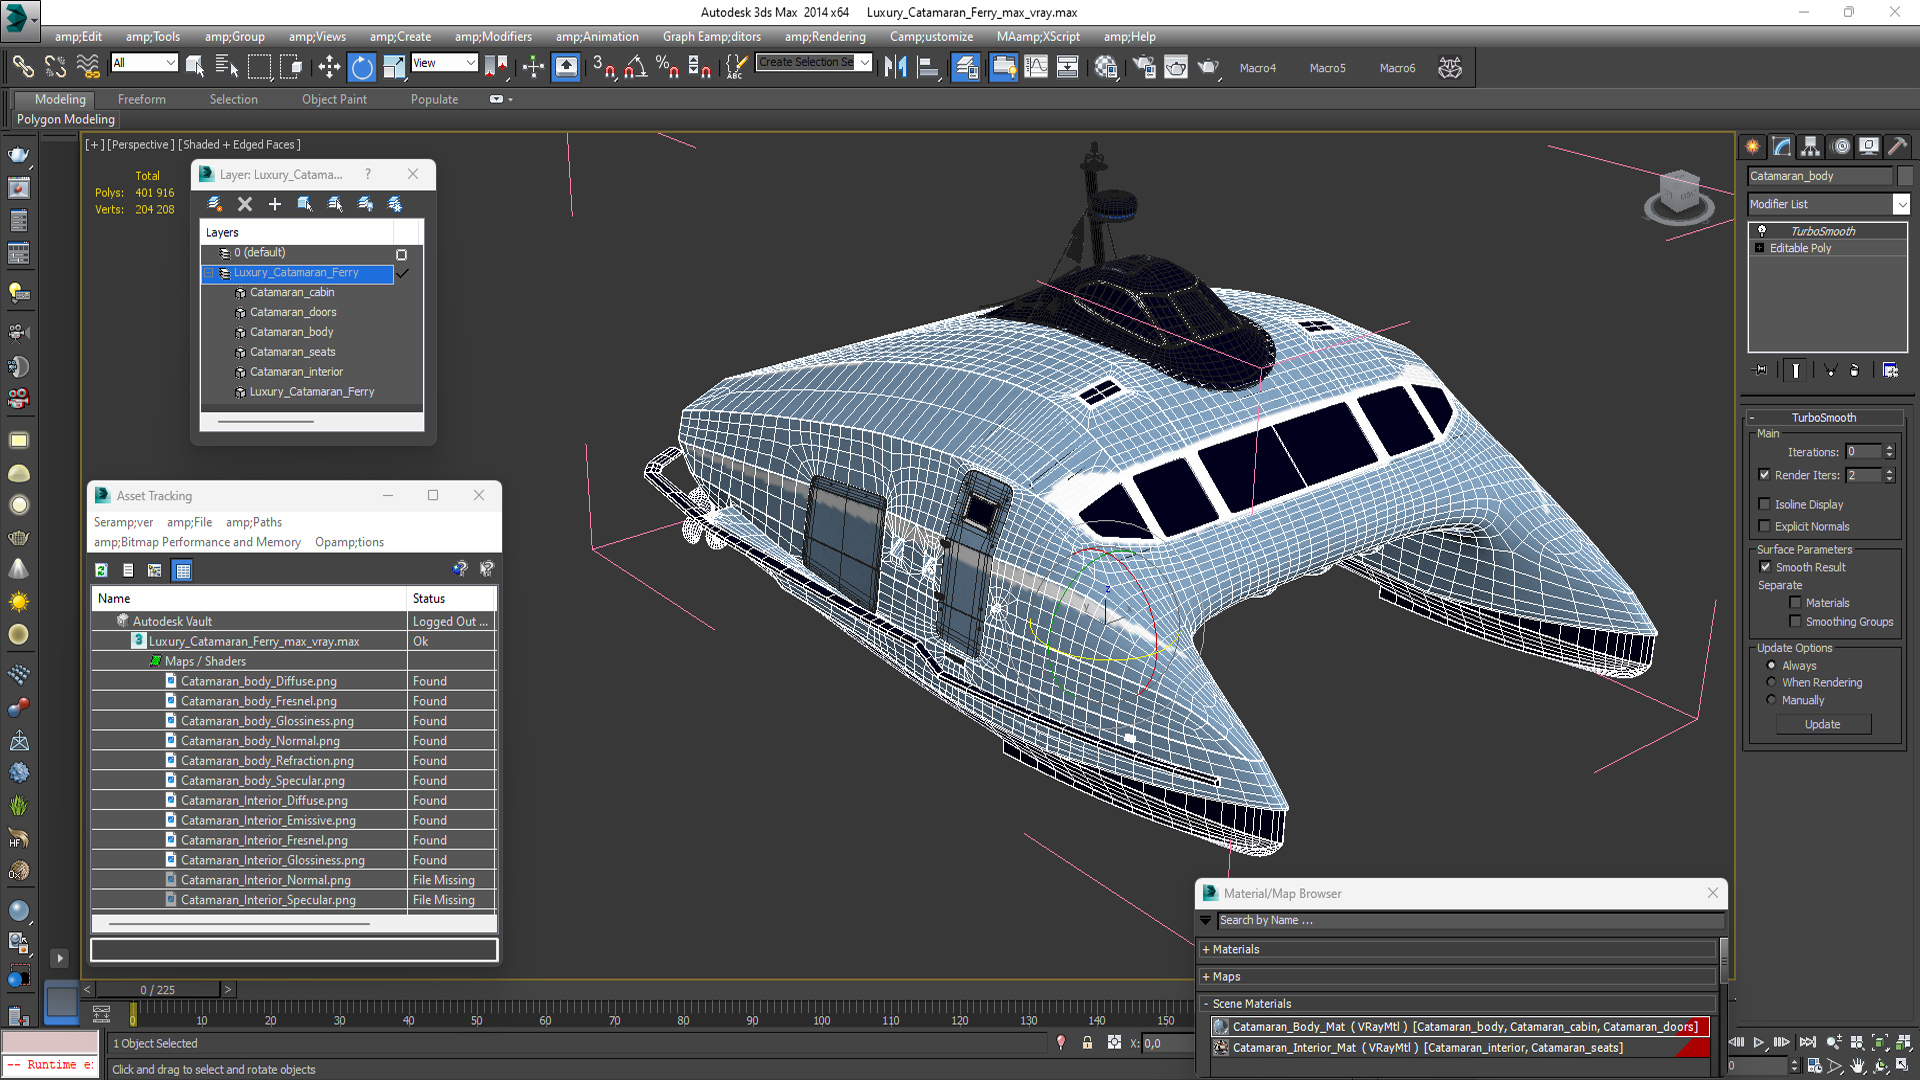Image resolution: width=1920 pixels, height=1080 pixels.
Task: Click the Search by Name field
Action: click(x=1470, y=920)
